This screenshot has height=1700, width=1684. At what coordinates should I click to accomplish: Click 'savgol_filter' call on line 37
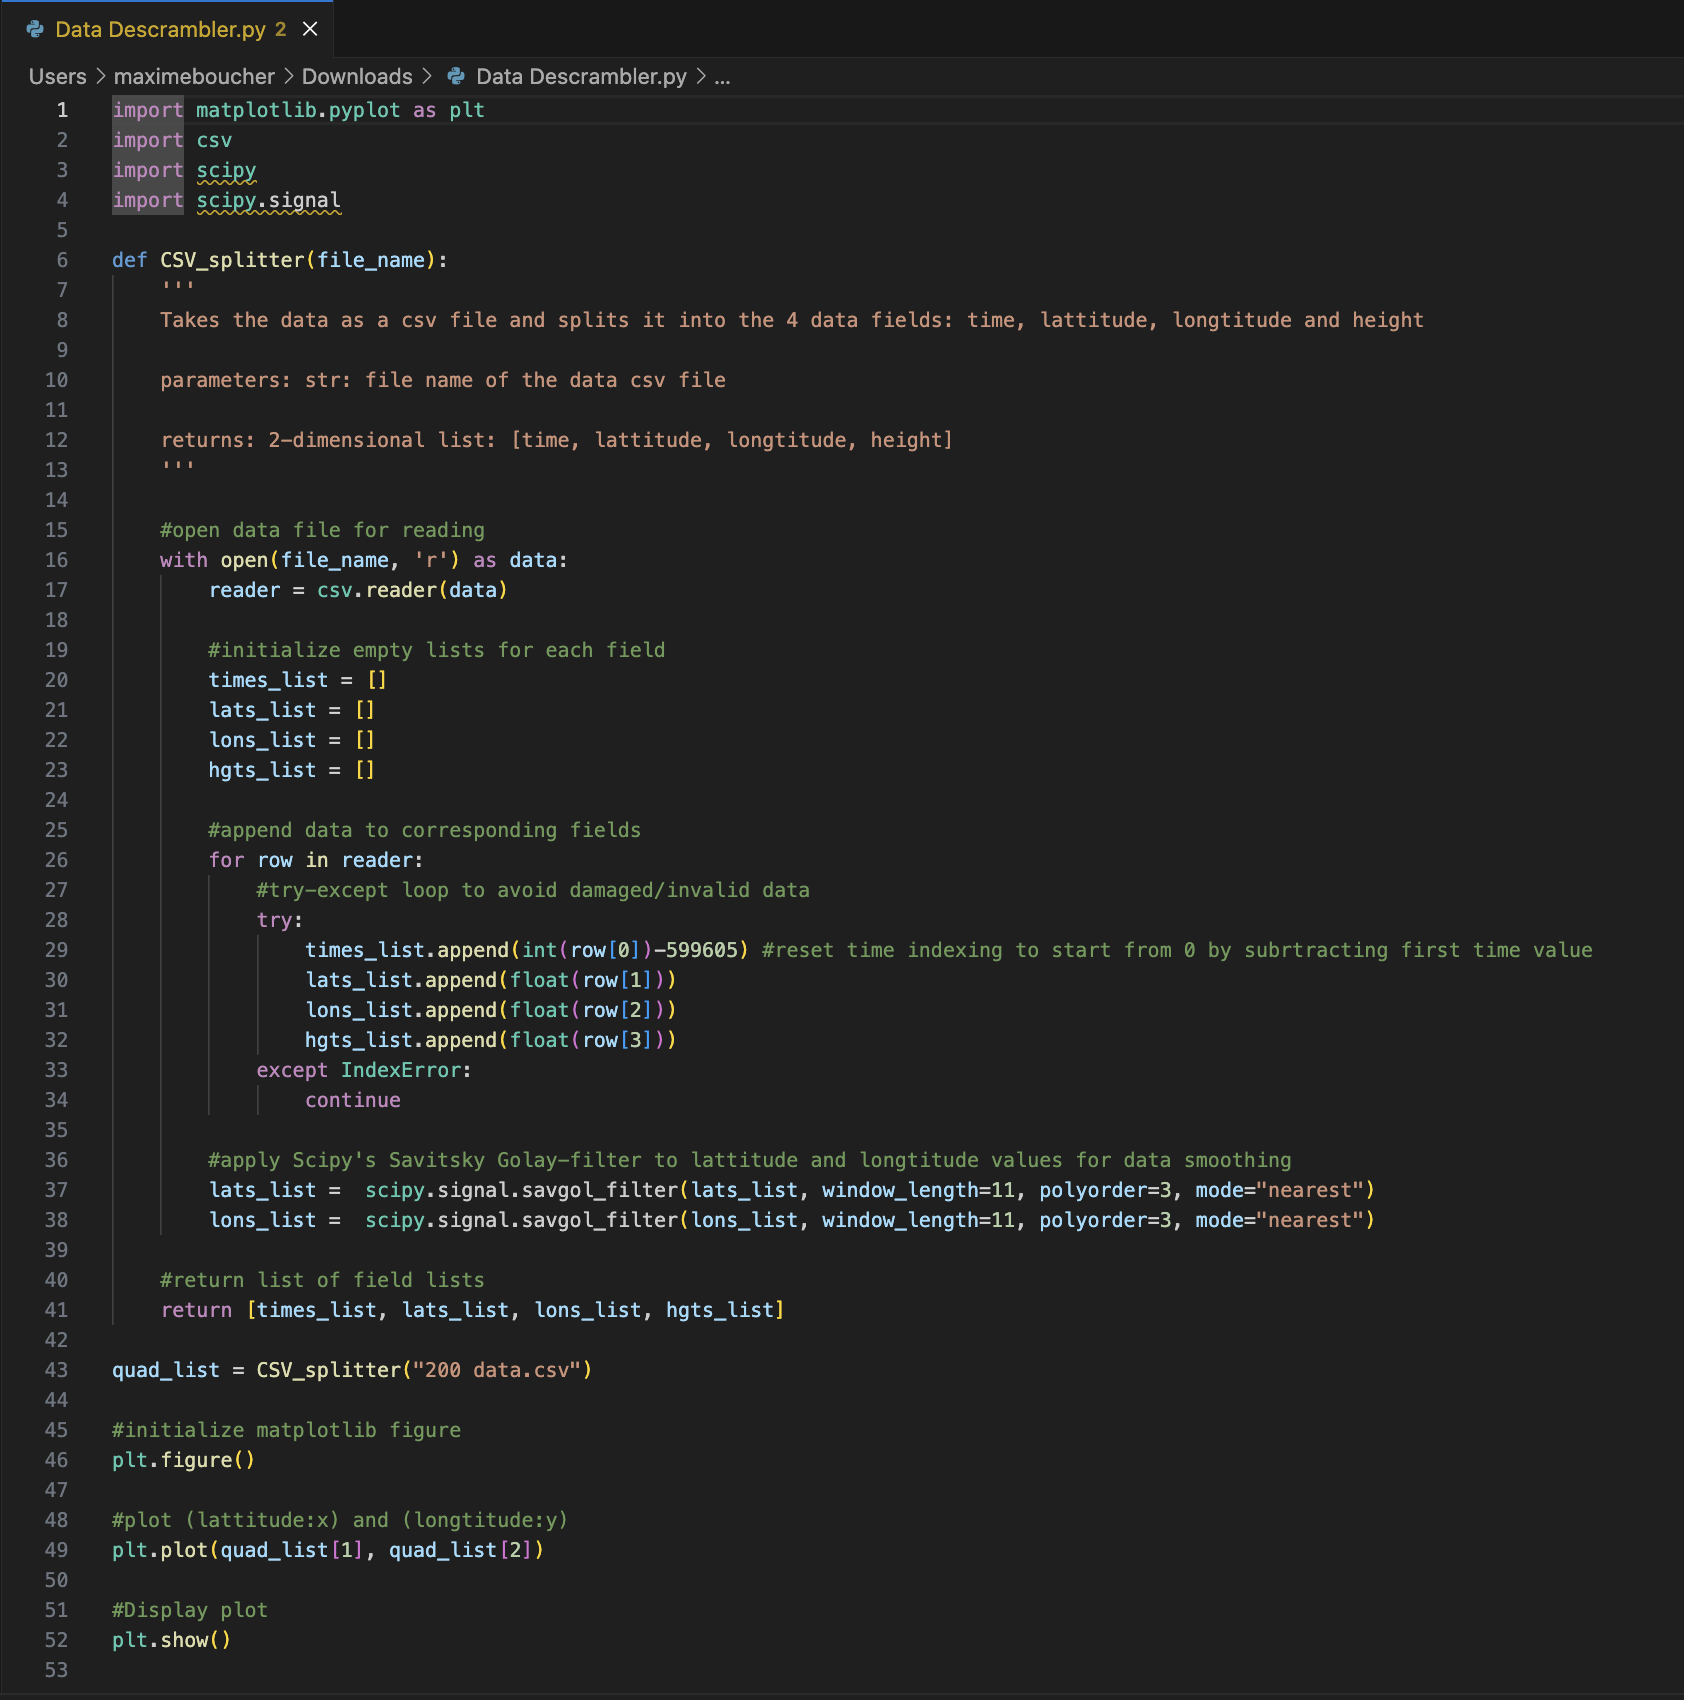tap(599, 1190)
